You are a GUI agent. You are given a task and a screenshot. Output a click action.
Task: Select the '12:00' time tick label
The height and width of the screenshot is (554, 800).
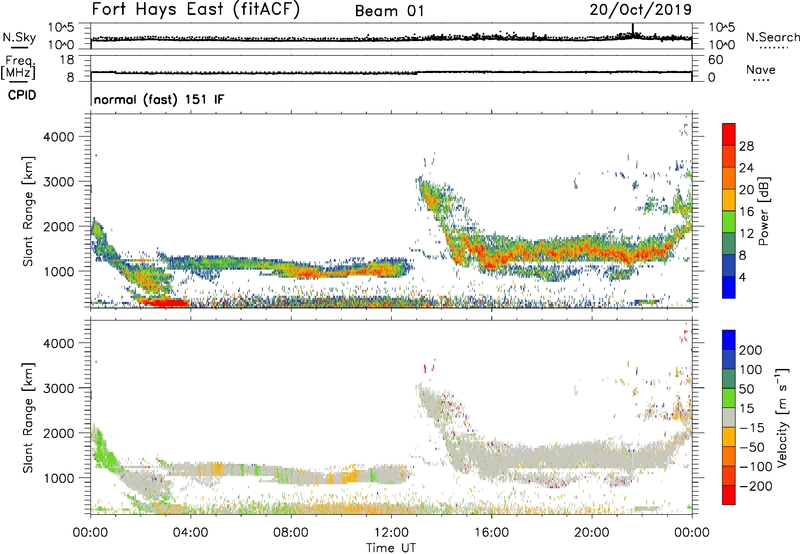(391, 533)
